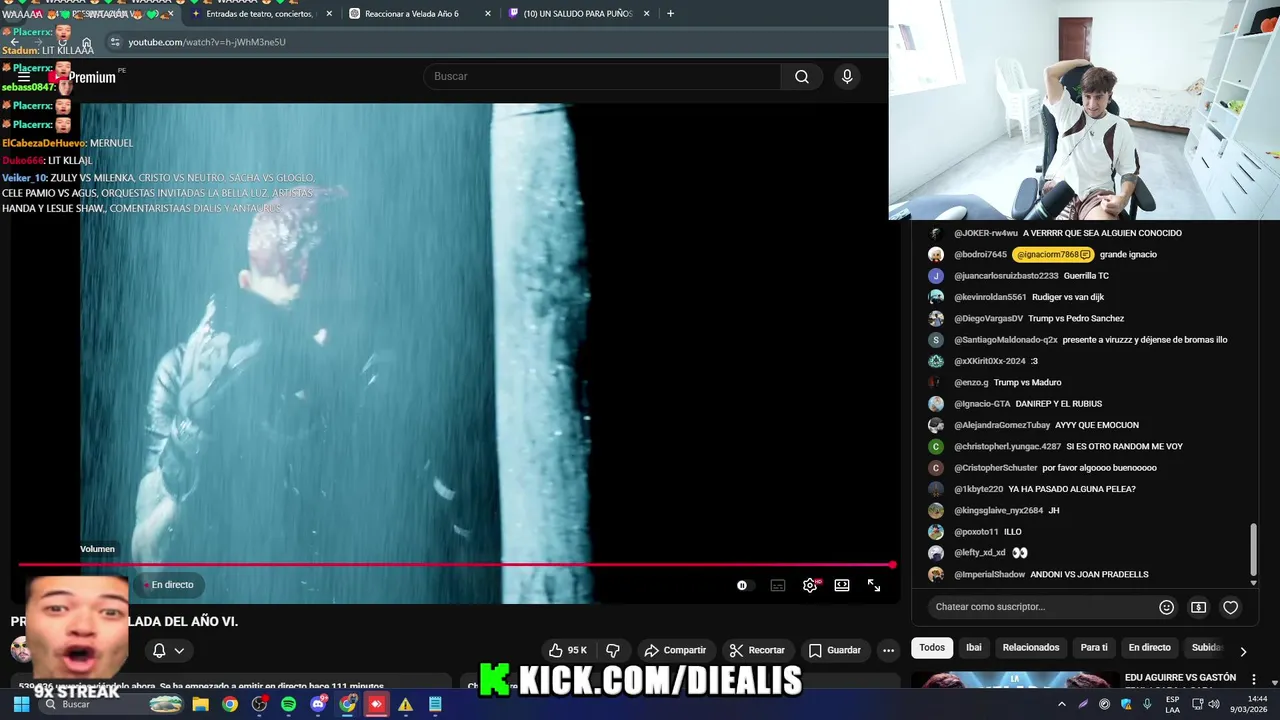Click the @JOKER-rw4wu chat username
Screen dimensions: 1280x720
point(985,233)
